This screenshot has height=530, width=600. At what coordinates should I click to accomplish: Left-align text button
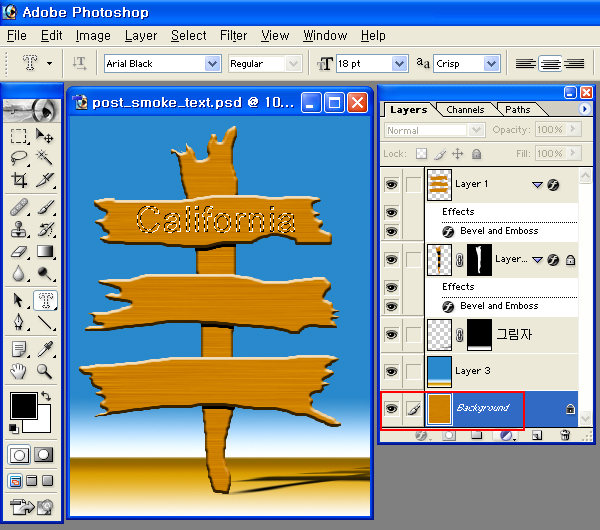[x=525, y=63]
